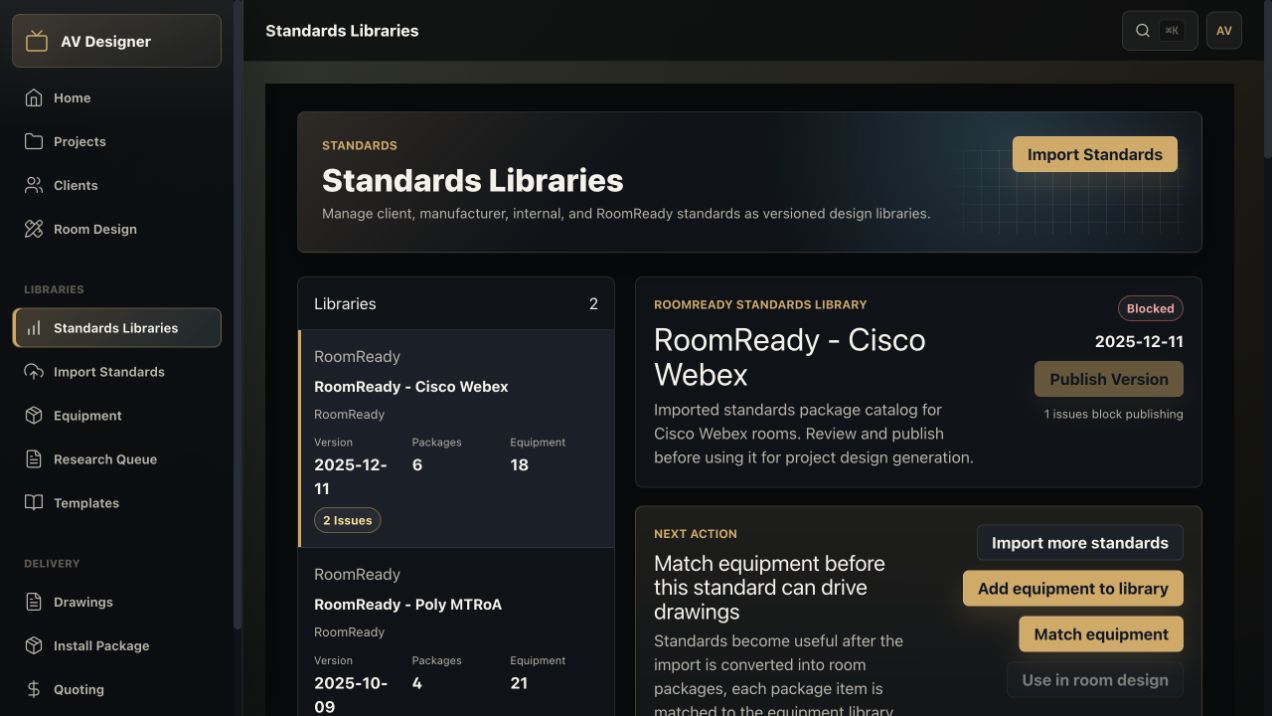This screenshot has width=1272, height=716.
Task: Click the Blocked status badge
Action: 1150,309
